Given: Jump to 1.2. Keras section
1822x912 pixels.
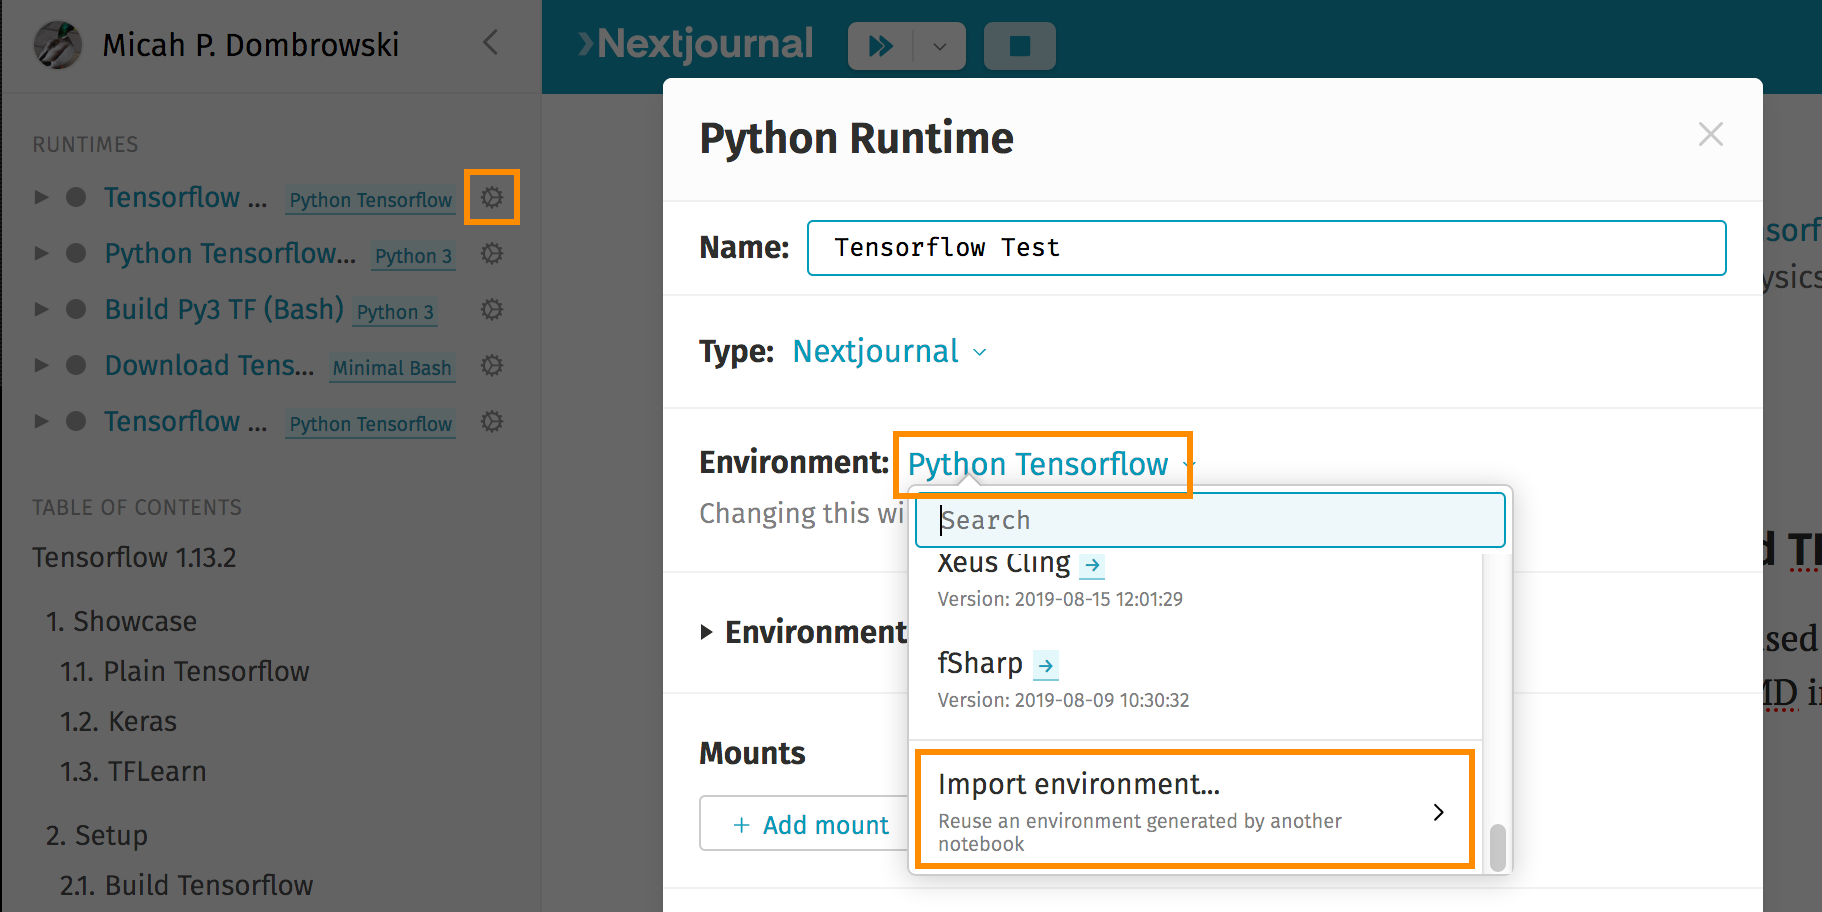Looking at the screenshot, I should [x=118, y=721].
